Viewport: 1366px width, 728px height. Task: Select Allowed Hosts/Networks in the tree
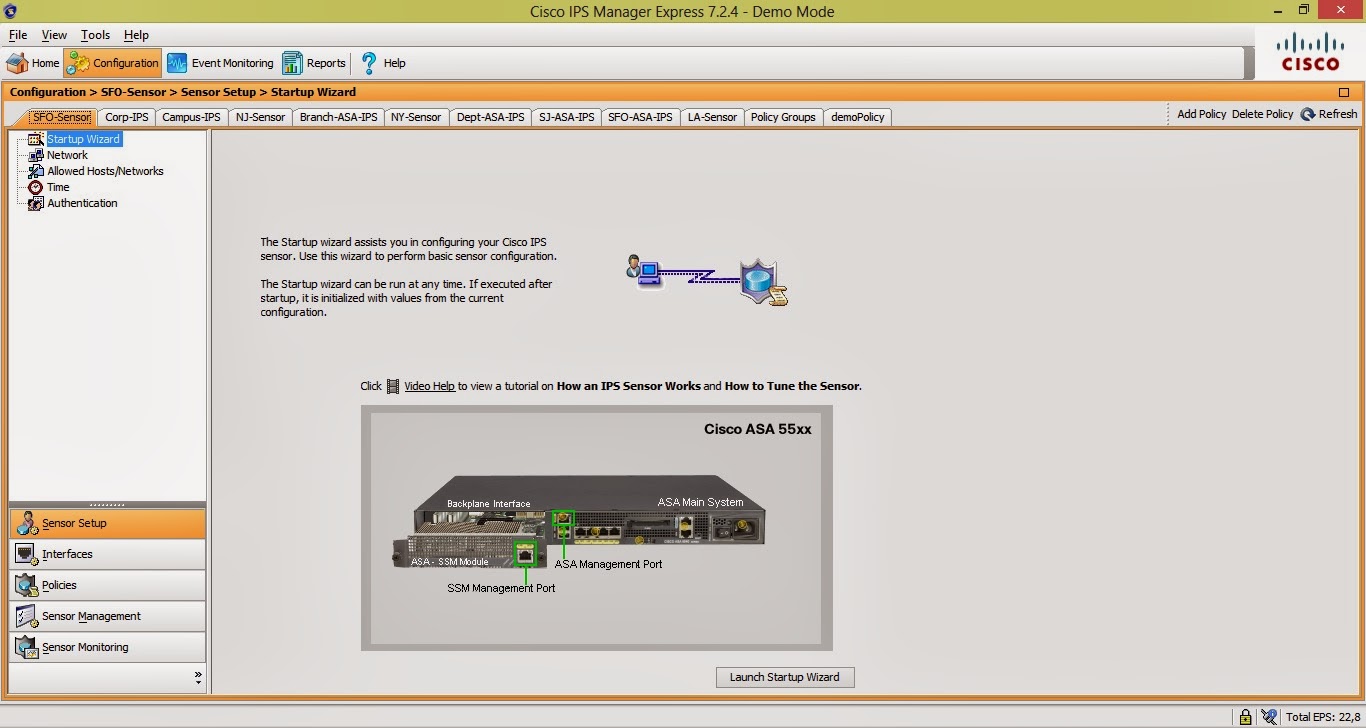(x=105, y=171)
